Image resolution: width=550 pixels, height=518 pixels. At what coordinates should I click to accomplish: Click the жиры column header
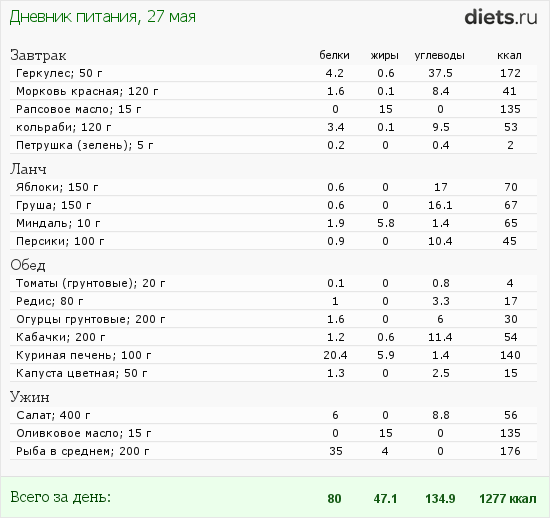pyautogui.click(x=385, y=56)
